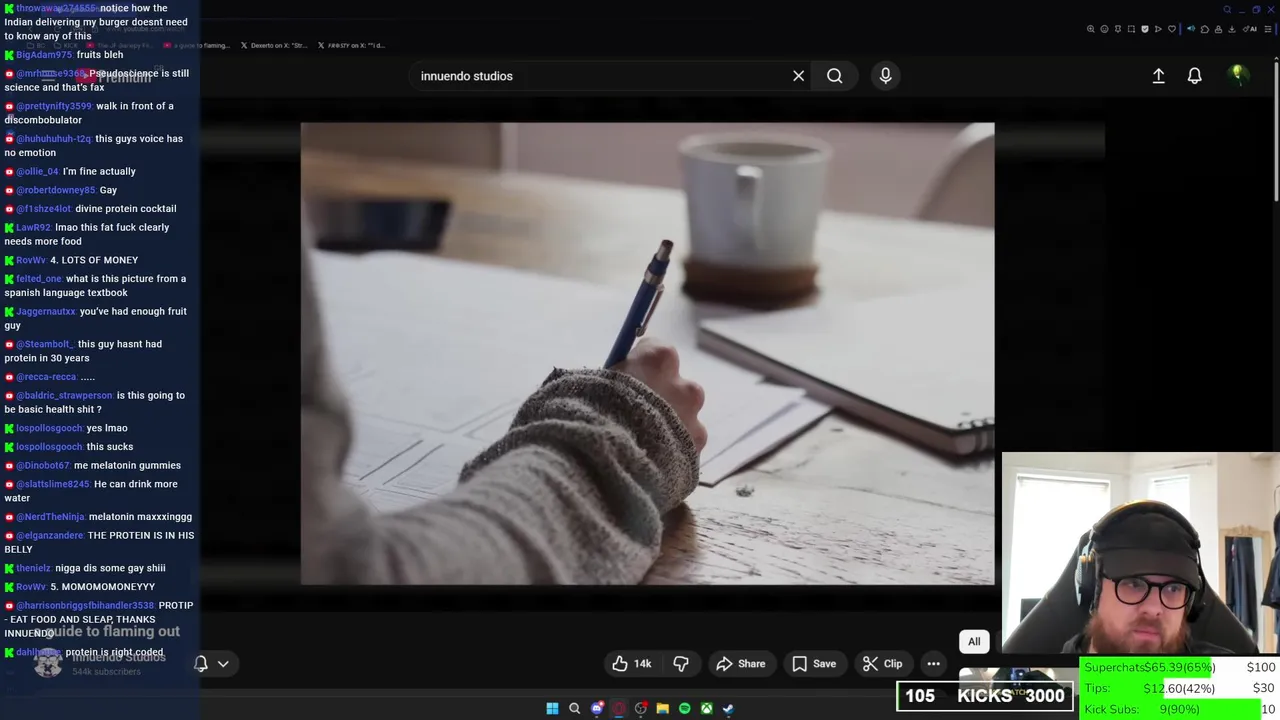
Task: Switch to the 'a guide to flaming...' tab
Action: (x=196, y=45)
